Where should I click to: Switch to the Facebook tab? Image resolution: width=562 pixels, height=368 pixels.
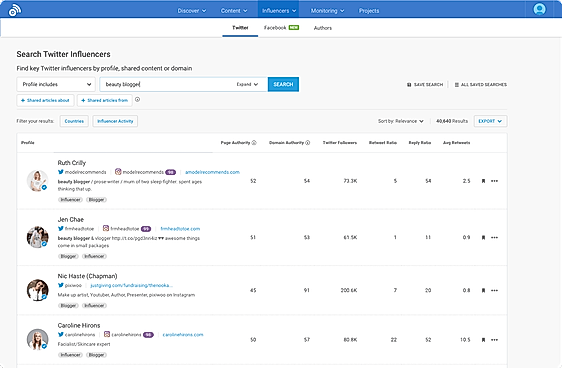tap(281, 28)
